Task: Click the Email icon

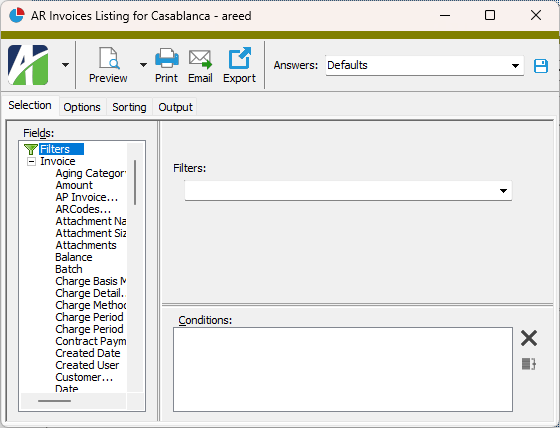Action: coord(200,59)
